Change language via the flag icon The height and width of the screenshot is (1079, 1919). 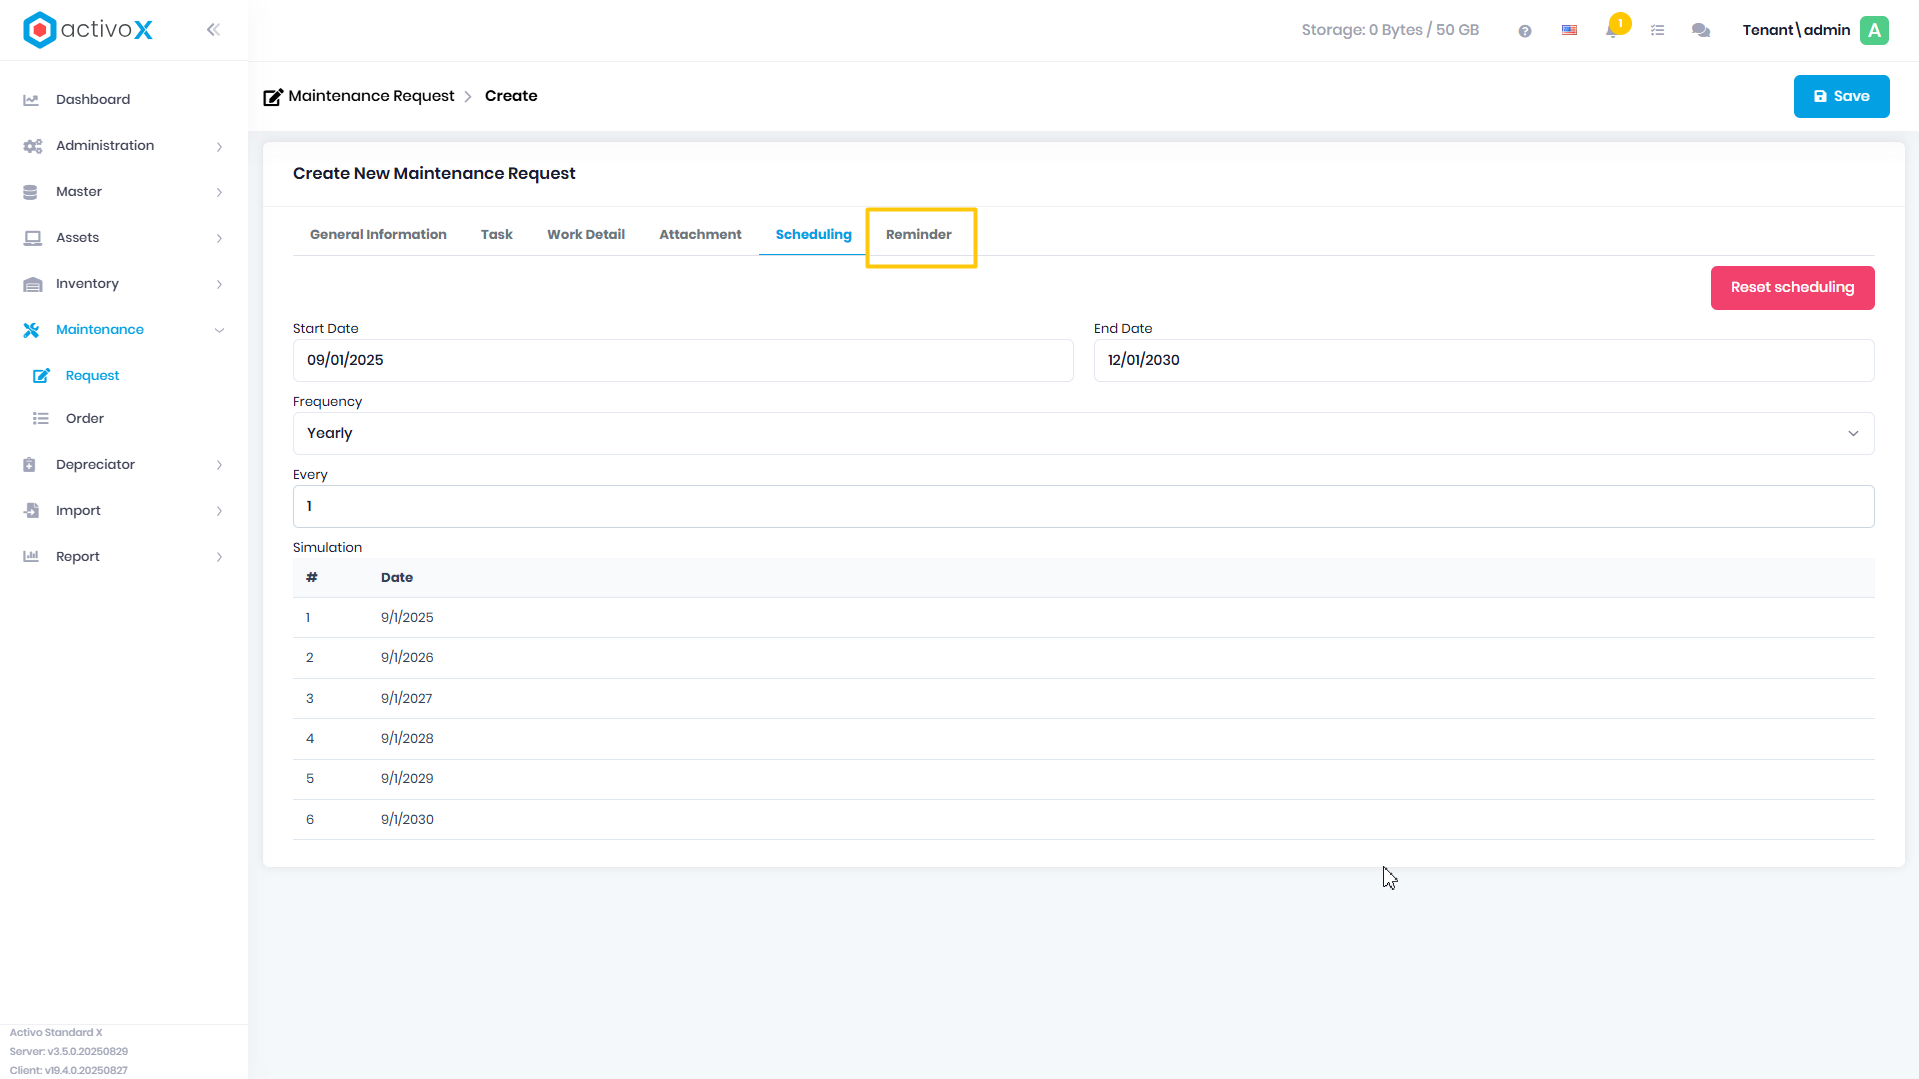(1570, 30)
